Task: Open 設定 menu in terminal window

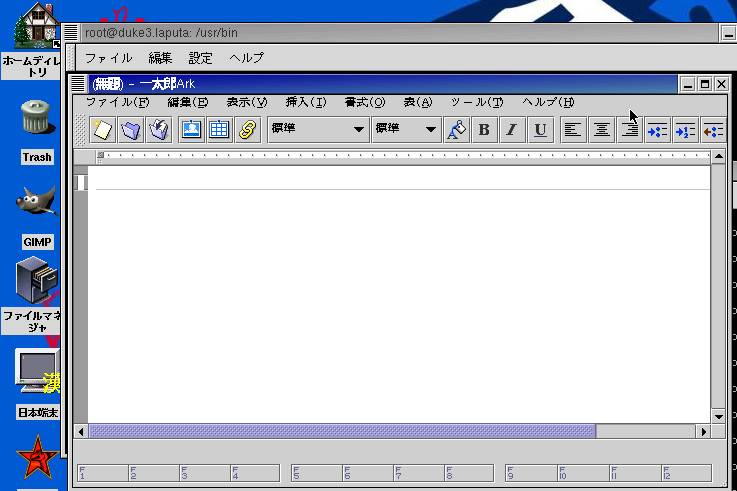Action: point(200,58)
